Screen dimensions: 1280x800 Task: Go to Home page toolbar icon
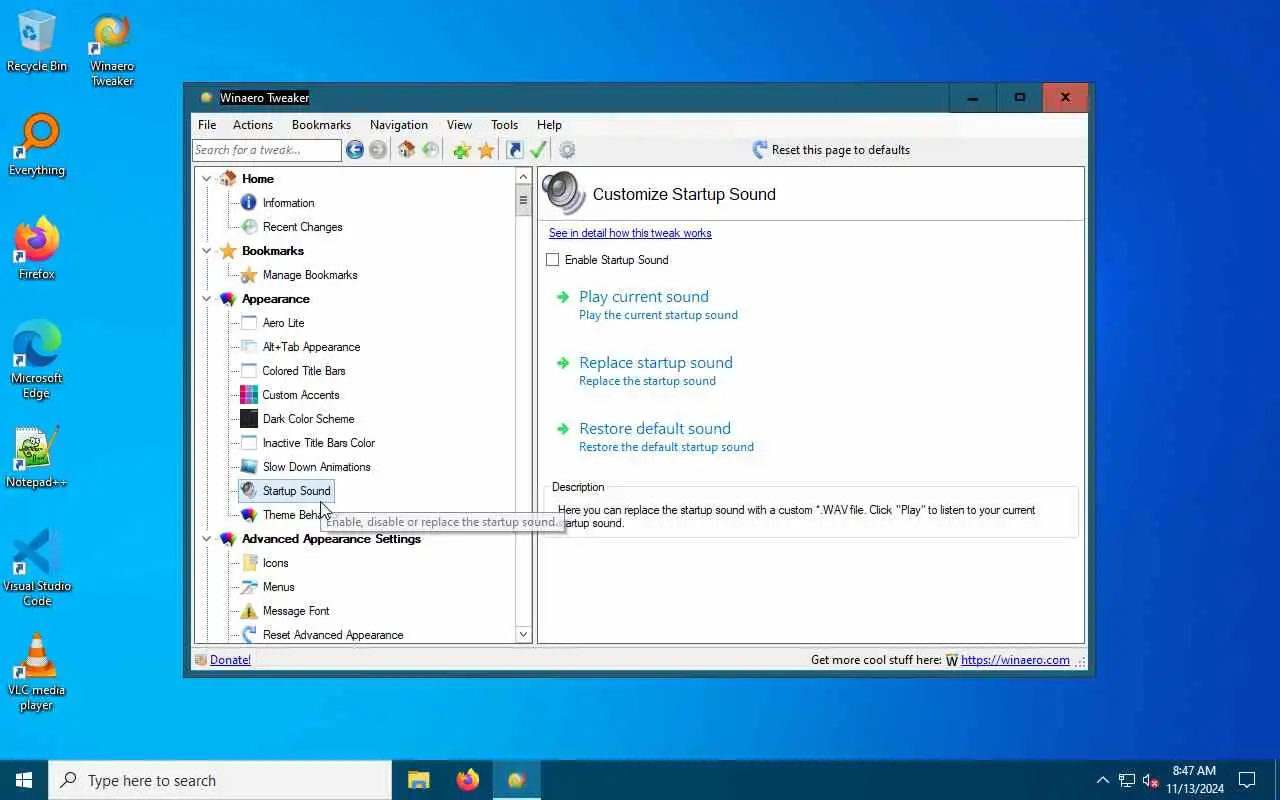406,150
